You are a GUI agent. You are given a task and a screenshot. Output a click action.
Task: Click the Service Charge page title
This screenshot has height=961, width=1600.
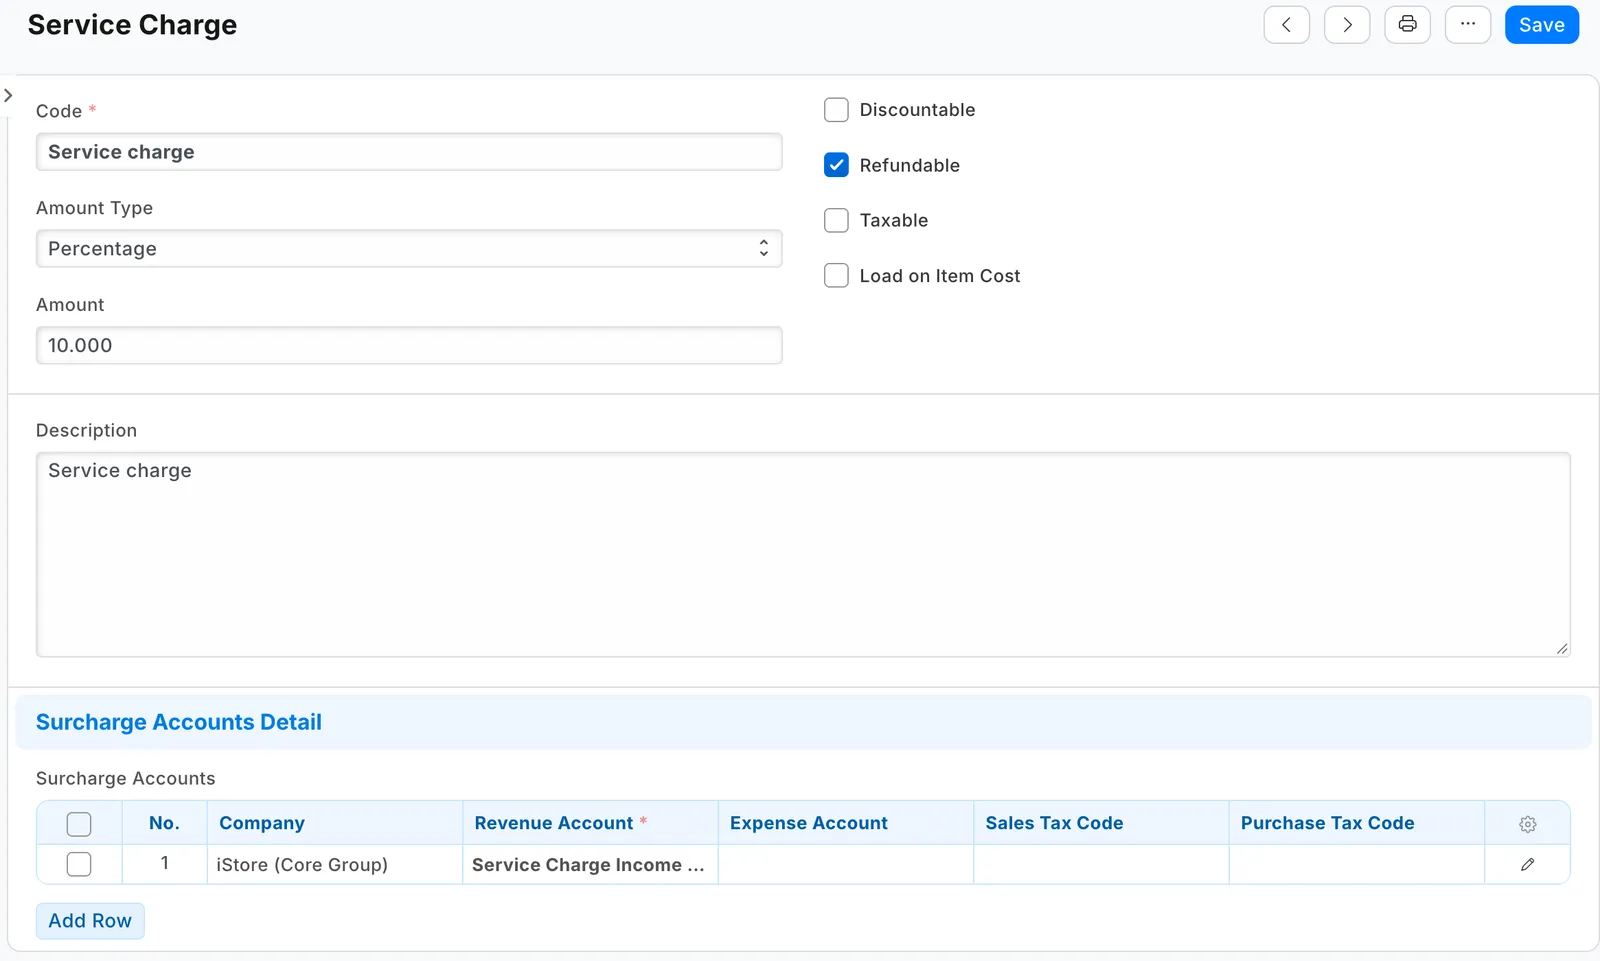click(x=132, y=25)
